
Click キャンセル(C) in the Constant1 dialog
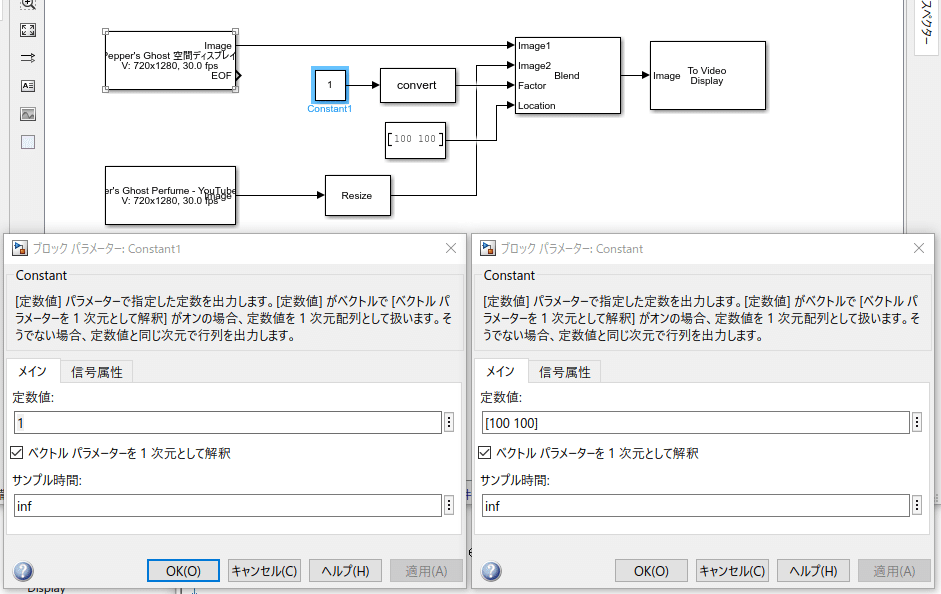[264, 571]
